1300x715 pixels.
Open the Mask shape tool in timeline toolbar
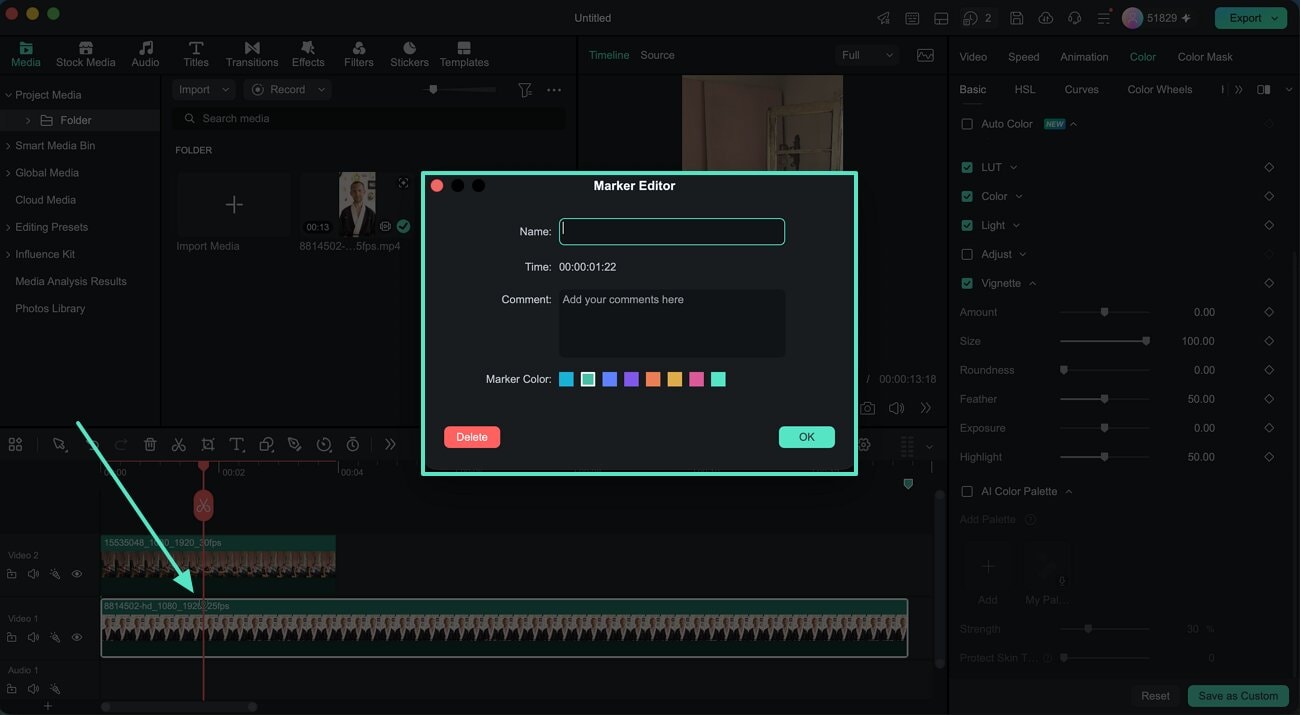pos(266,444)
